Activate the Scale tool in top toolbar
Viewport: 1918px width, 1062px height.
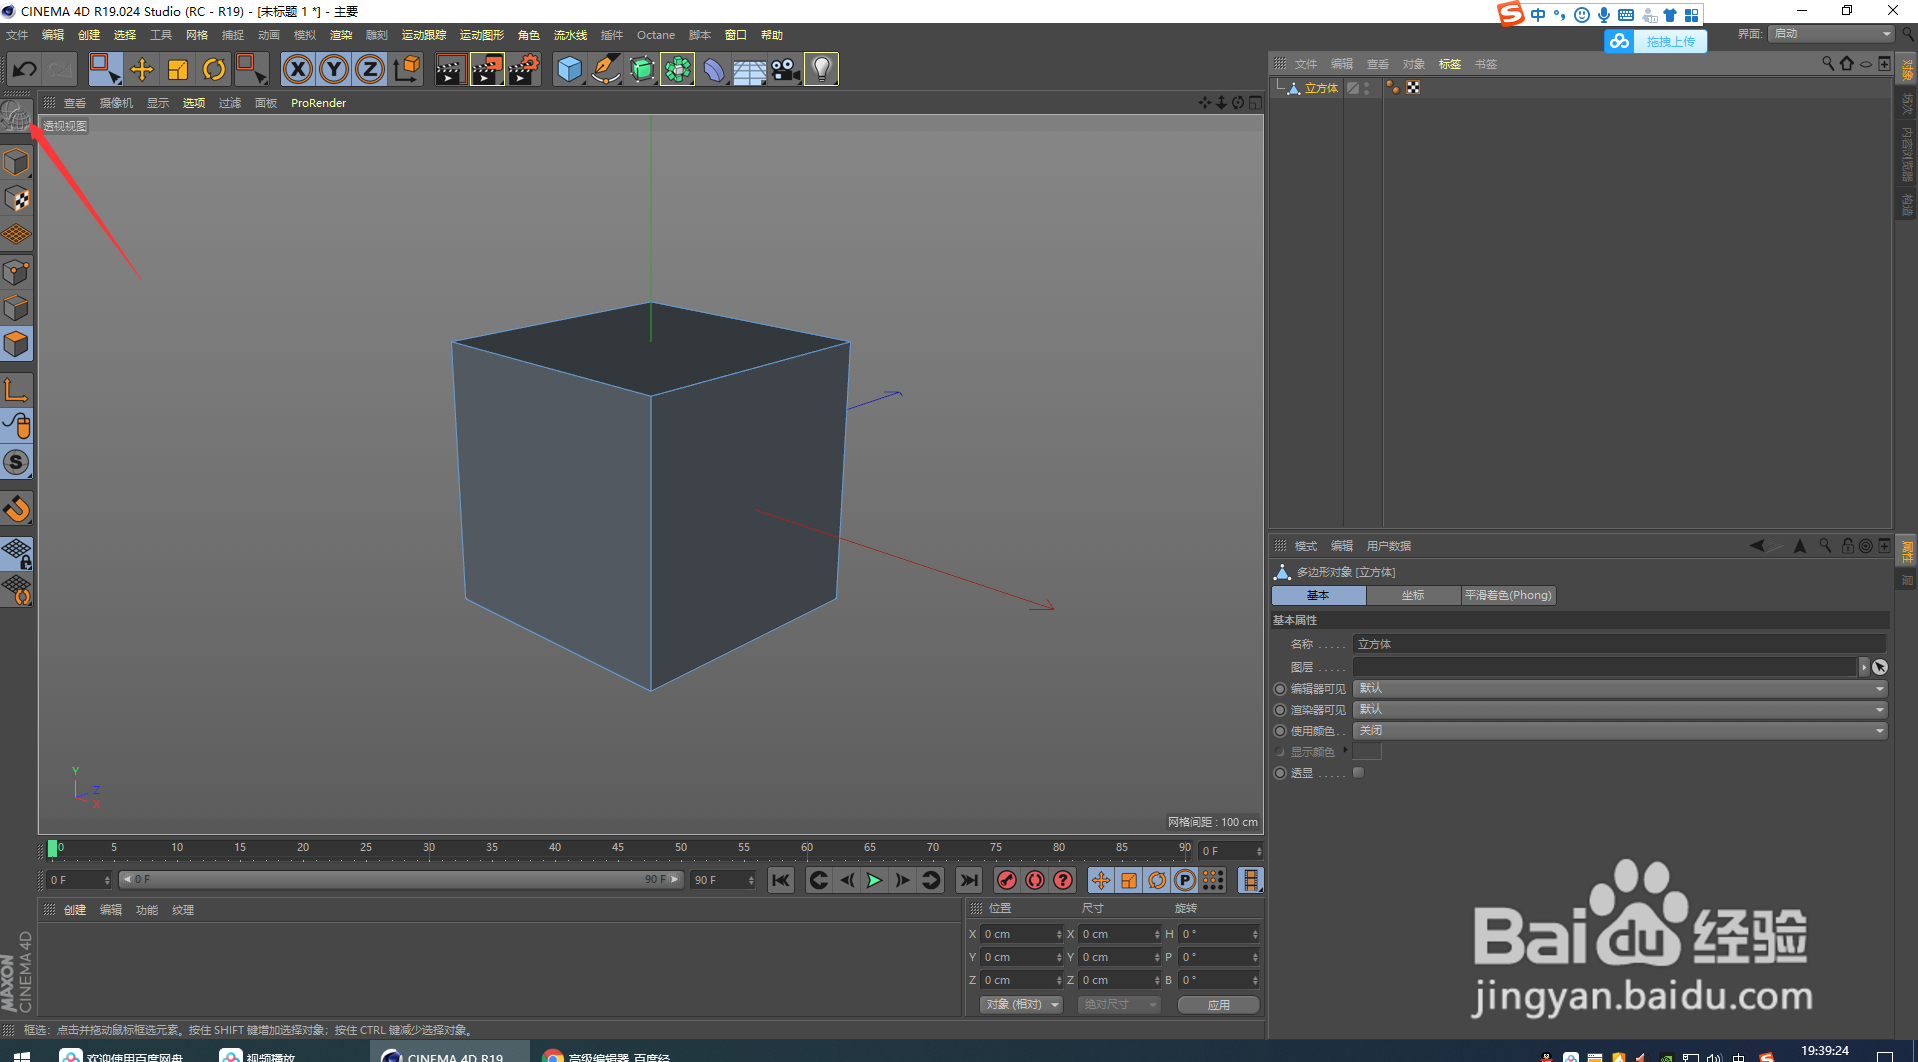click(178, 69)
